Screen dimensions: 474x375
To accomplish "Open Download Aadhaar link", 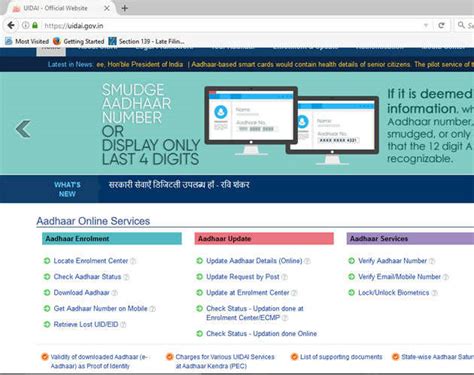I will pos(82,293).
